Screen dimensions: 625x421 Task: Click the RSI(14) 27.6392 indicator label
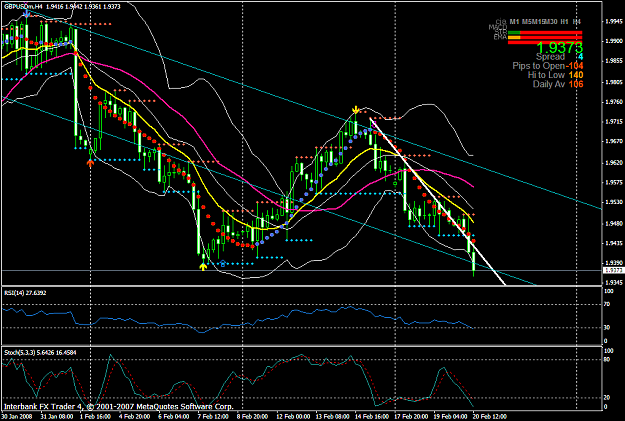pos(25,293)
